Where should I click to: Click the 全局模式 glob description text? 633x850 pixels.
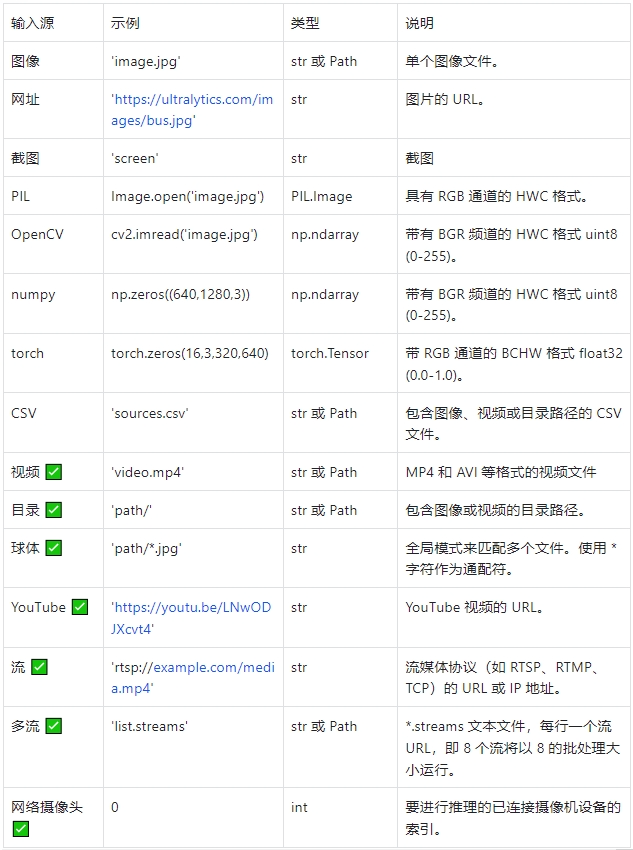pyautogui.click(x=511, y=558)
